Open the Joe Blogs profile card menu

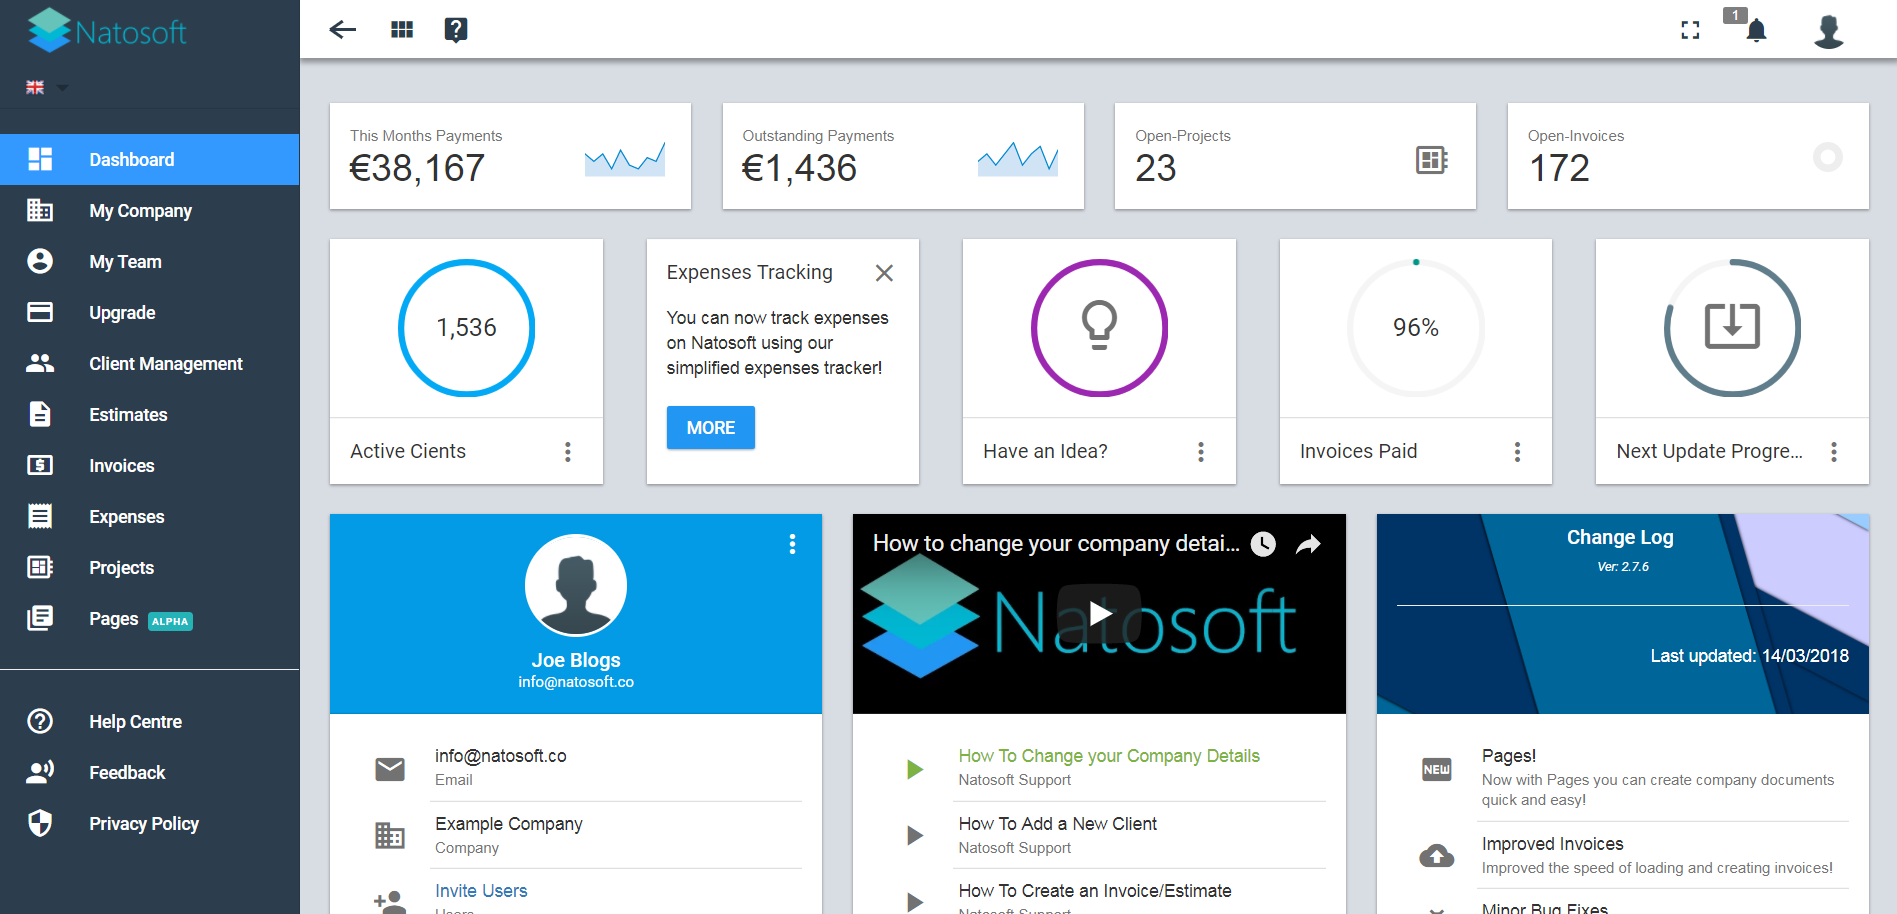[792, 543]
